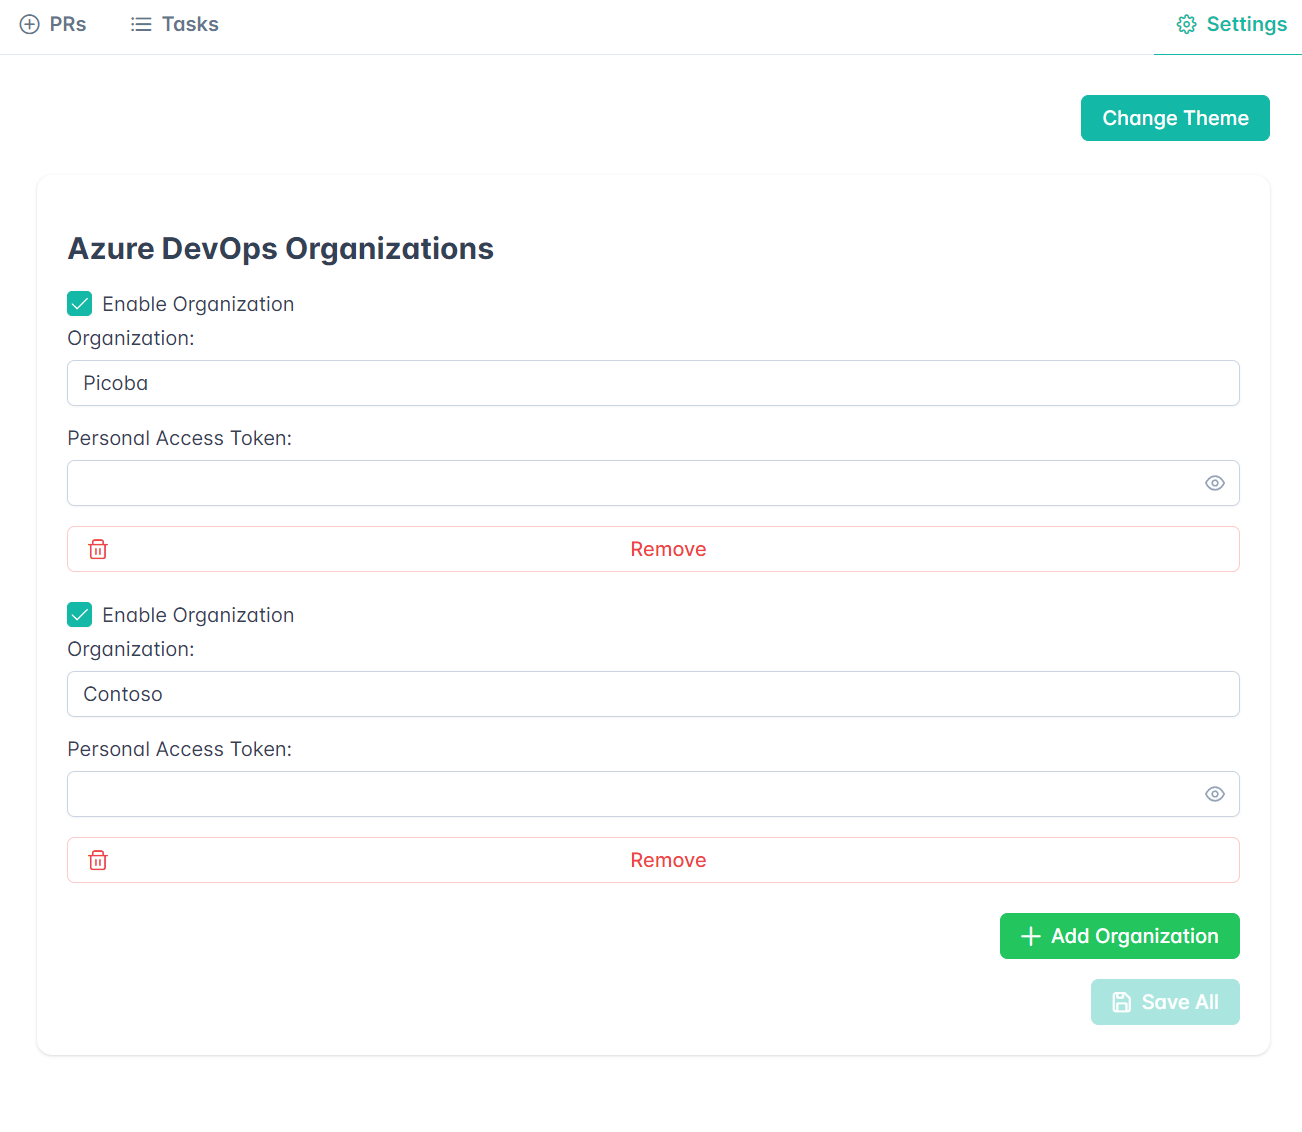This screenshot has width=1302, height=1132.
Task: Click the Organization field containing Contoso
Action: 653,694
